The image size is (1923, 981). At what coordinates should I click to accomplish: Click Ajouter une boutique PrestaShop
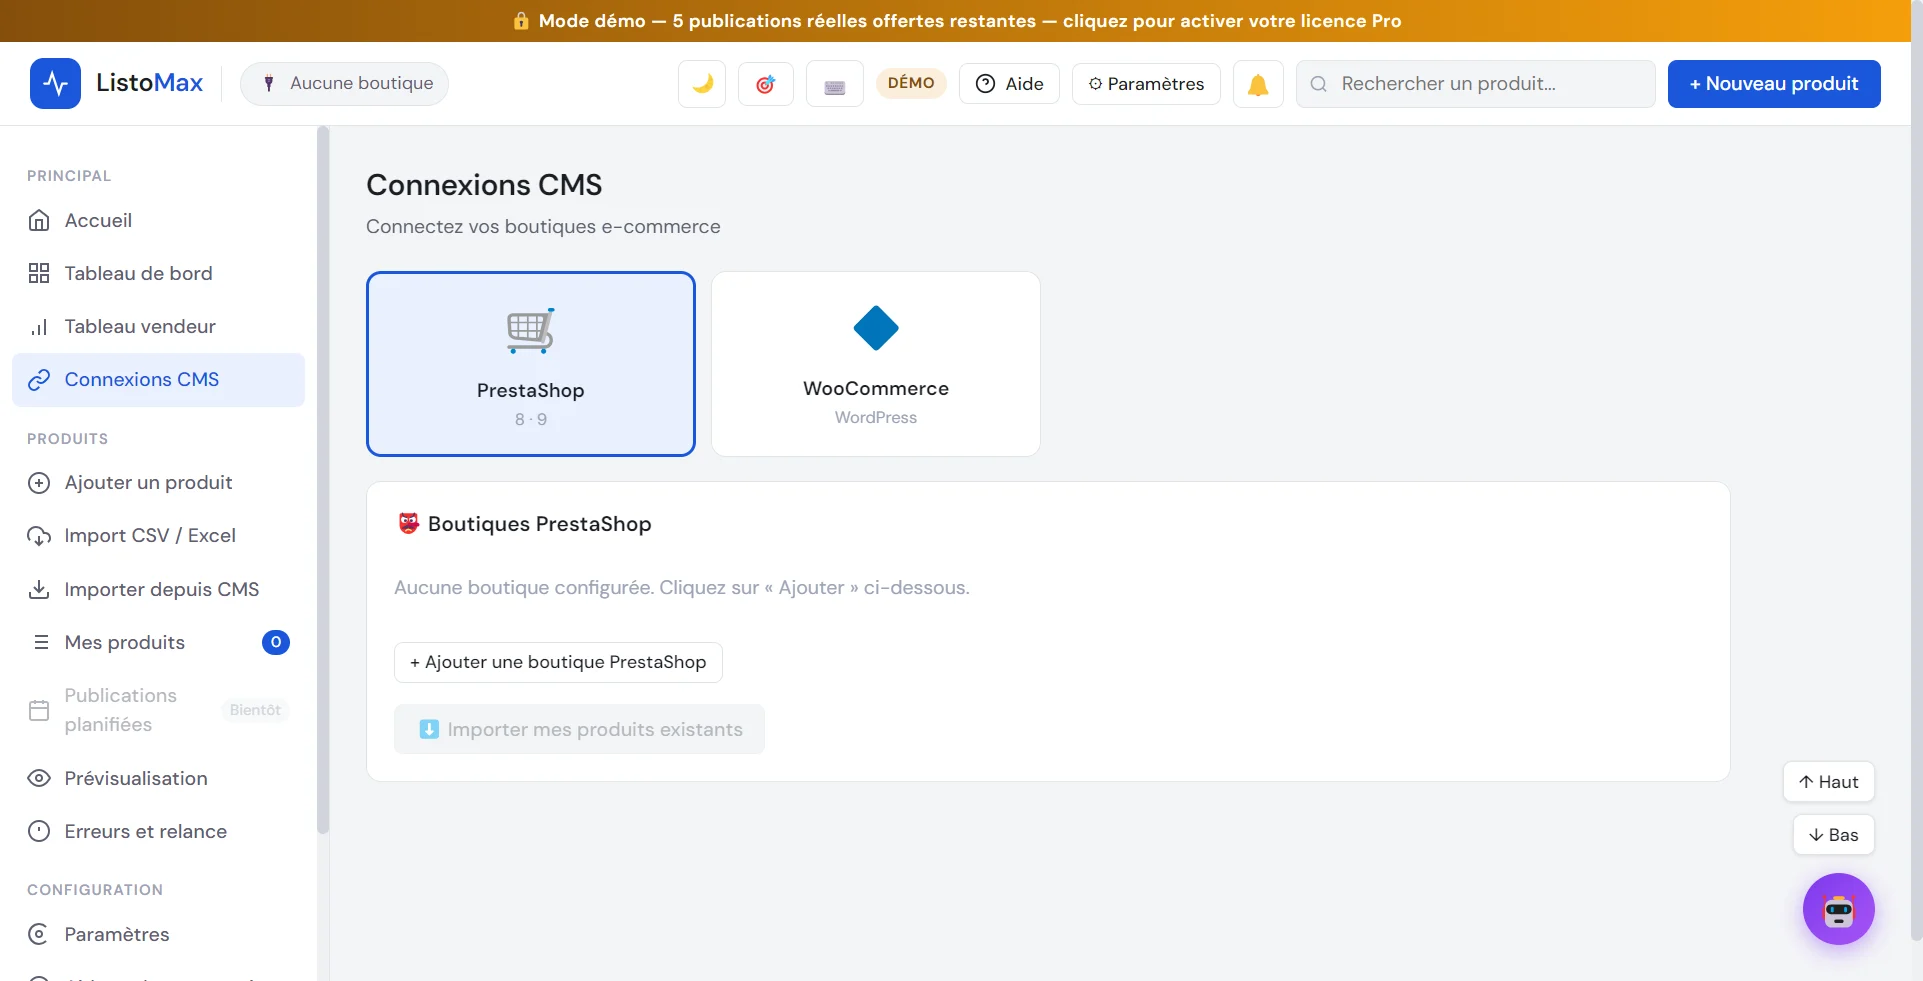(558, 662)
